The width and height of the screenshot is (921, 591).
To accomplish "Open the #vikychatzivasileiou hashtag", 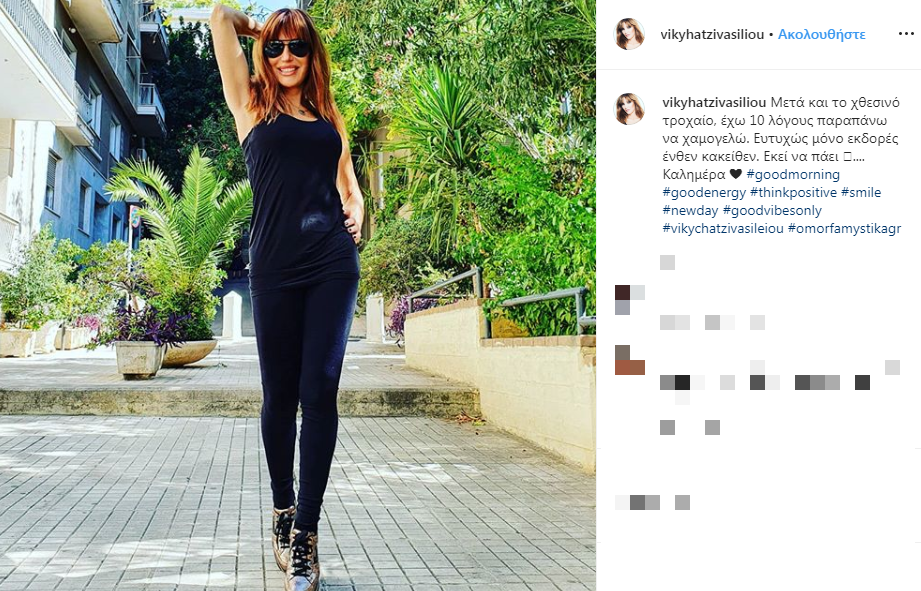I will click(x=723, y=229).
